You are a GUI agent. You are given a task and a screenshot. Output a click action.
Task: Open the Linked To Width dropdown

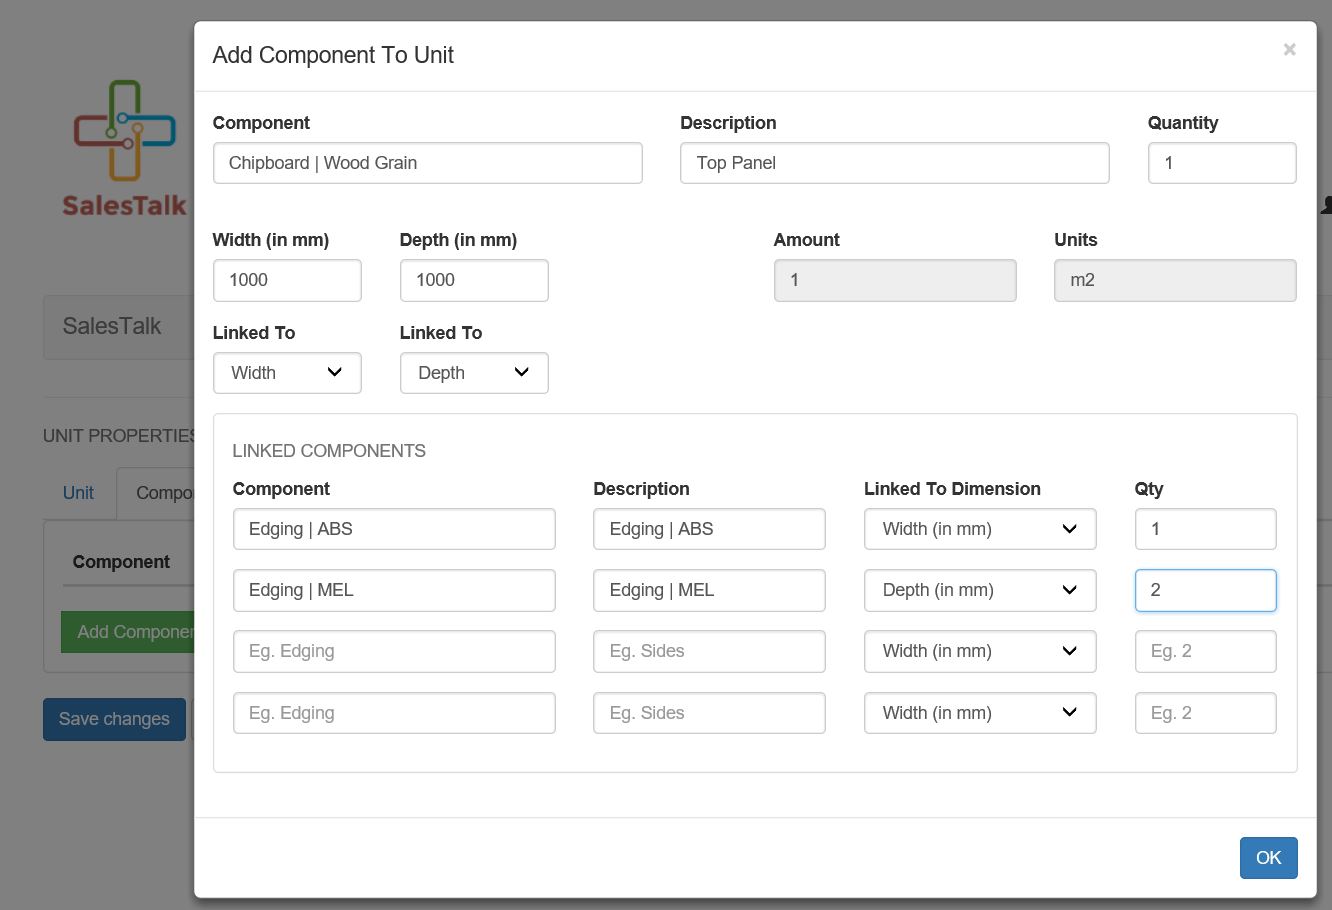coord(287,373)
